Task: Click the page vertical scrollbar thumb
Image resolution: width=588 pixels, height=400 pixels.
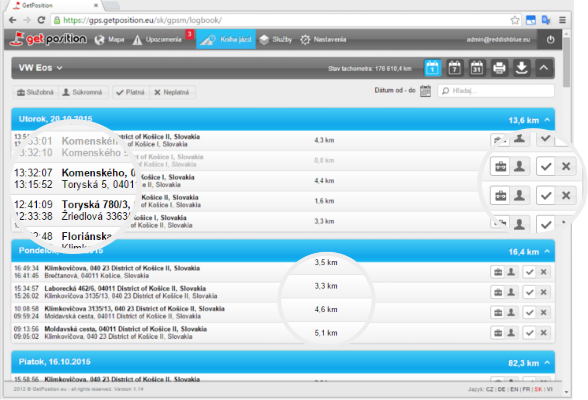Action: (566, 62)
